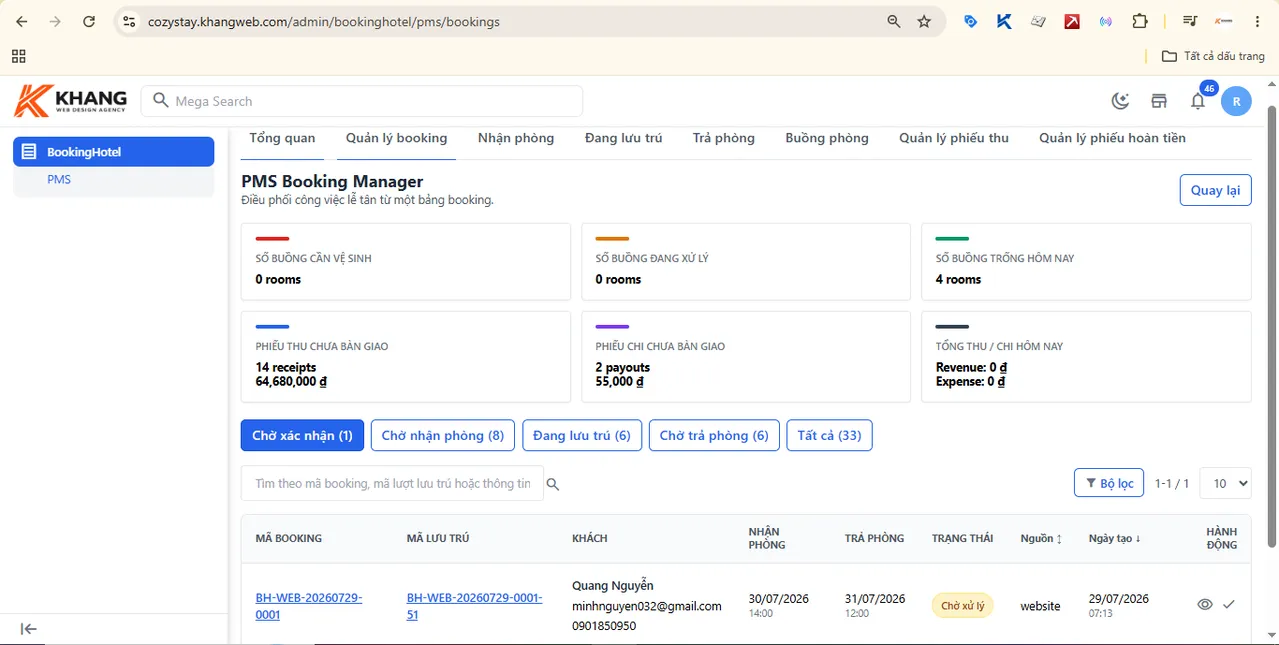Open the Chrome extensions puzzle icon
Image resolution: width=1279 pixels, height=645 pixels.
pyautogui.click(x=1140, y=21)
